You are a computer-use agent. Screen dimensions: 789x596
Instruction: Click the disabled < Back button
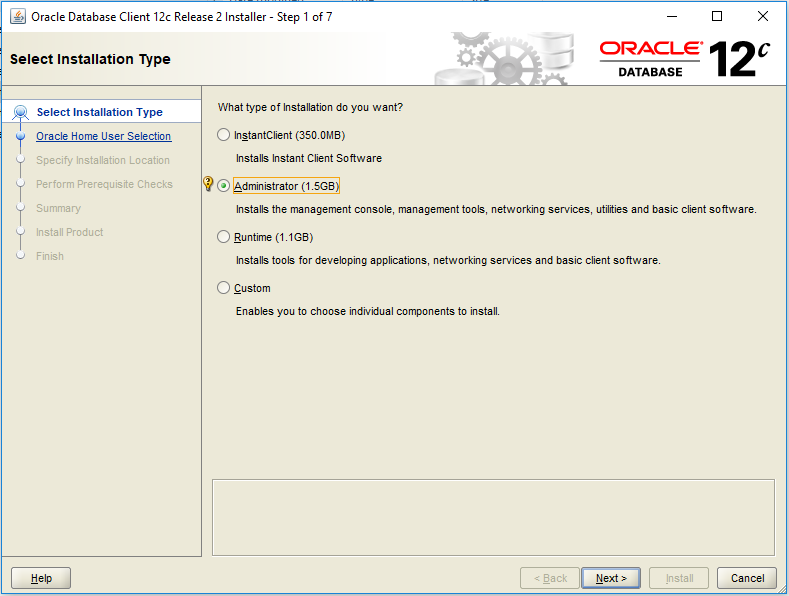tap(550, 578)
